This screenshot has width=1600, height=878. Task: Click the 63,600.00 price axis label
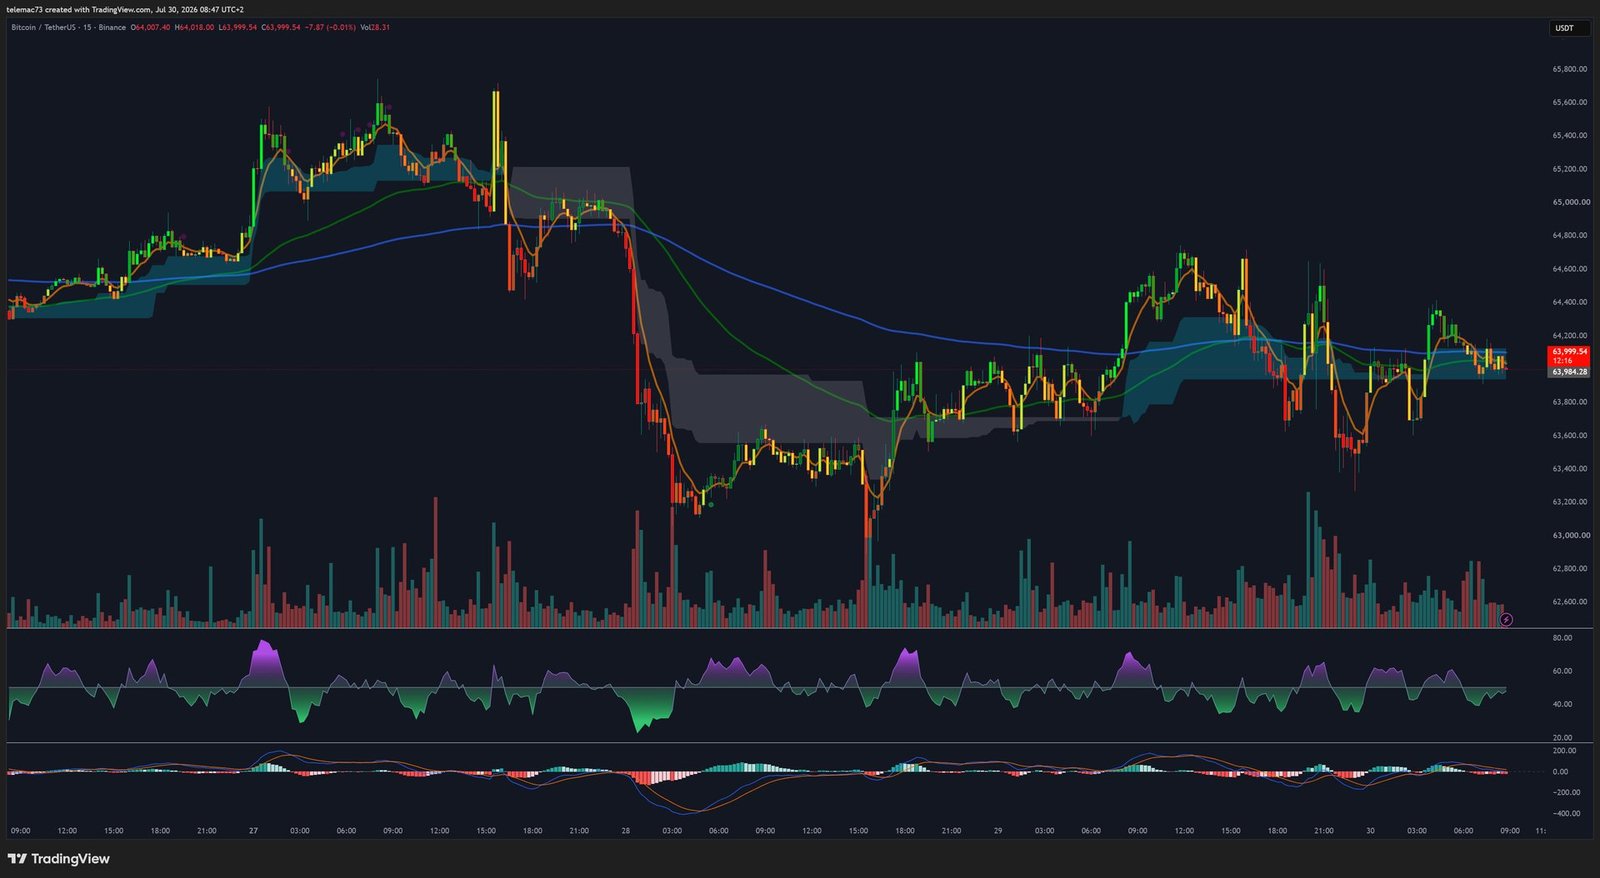point(1570,435)
